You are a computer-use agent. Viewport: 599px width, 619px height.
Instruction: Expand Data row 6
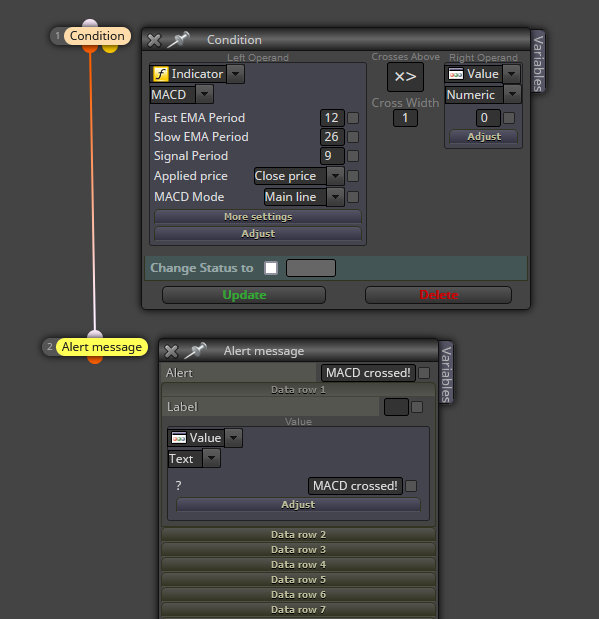[x=298, y=595]
